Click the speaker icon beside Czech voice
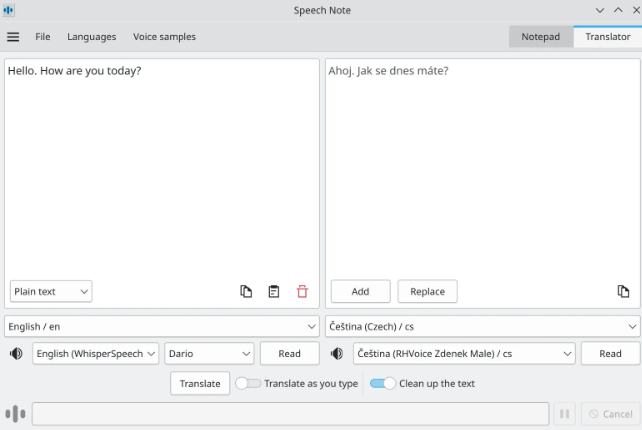 337,353
